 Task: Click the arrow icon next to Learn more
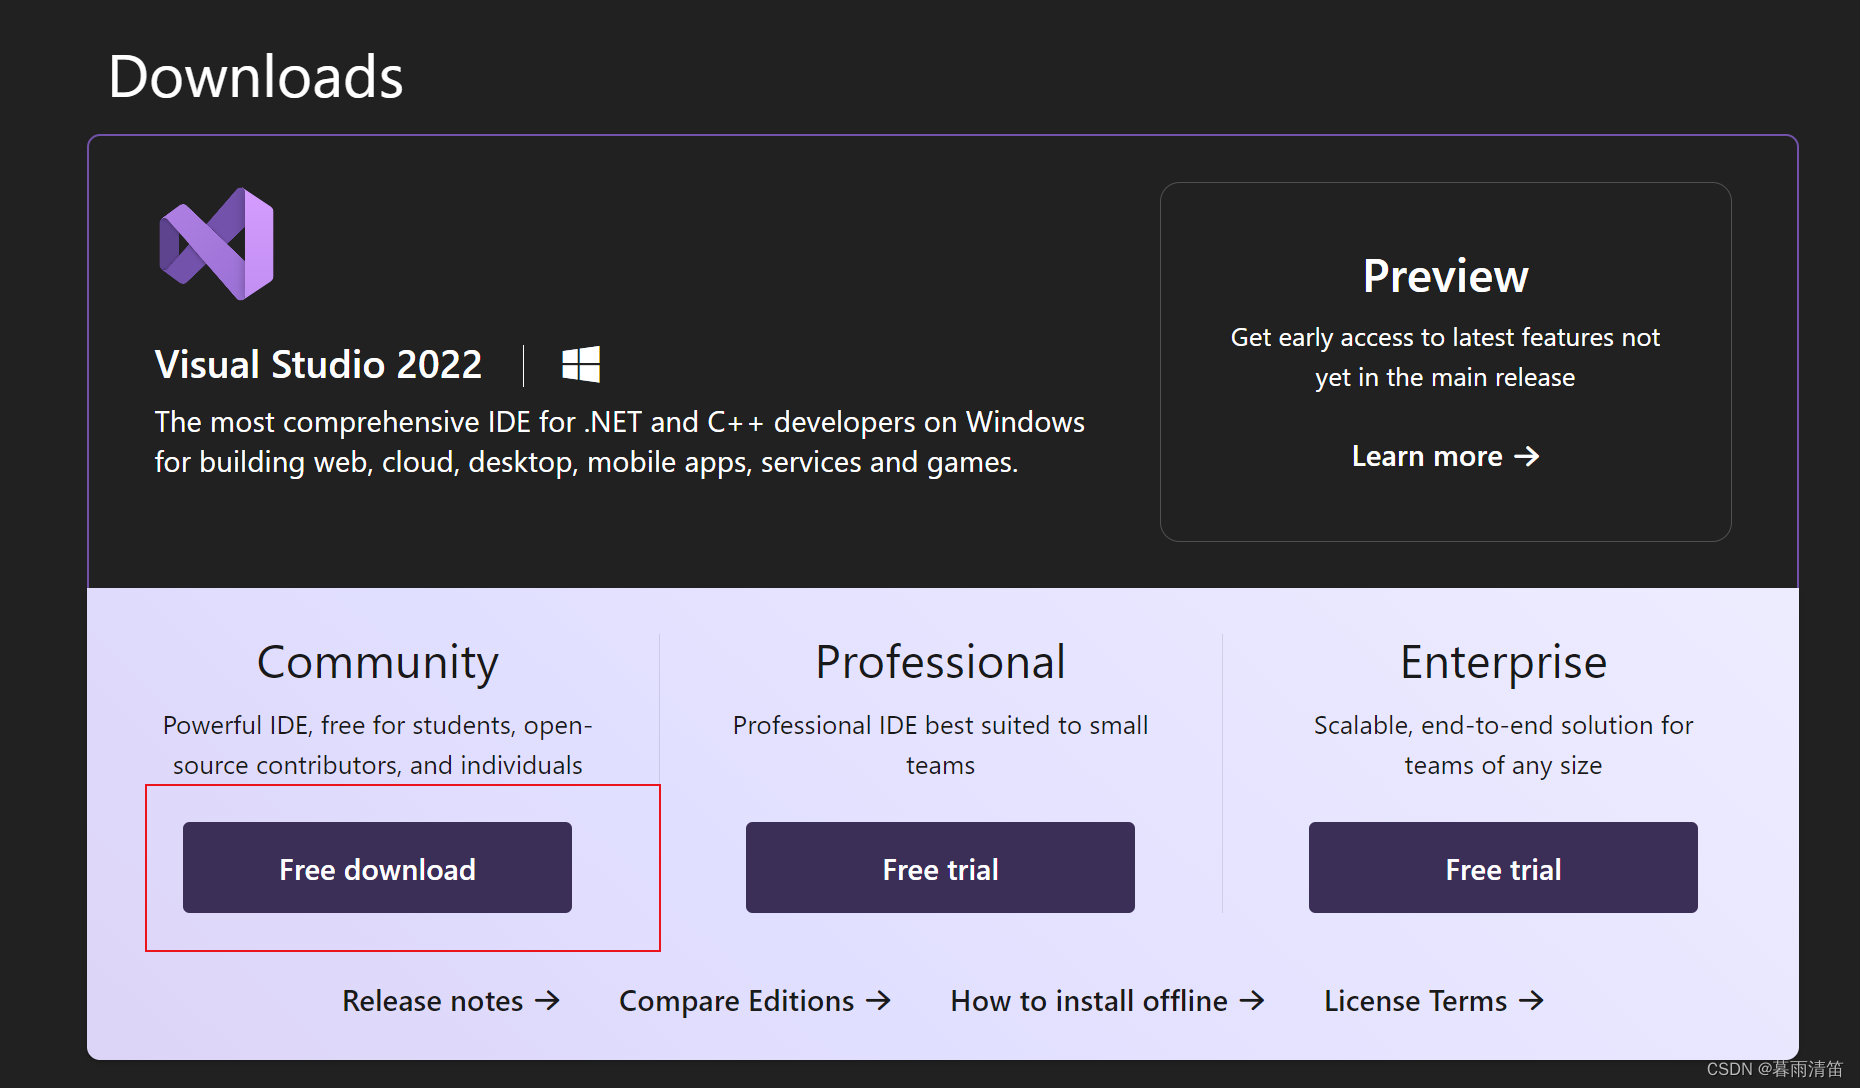point(1528,456)
